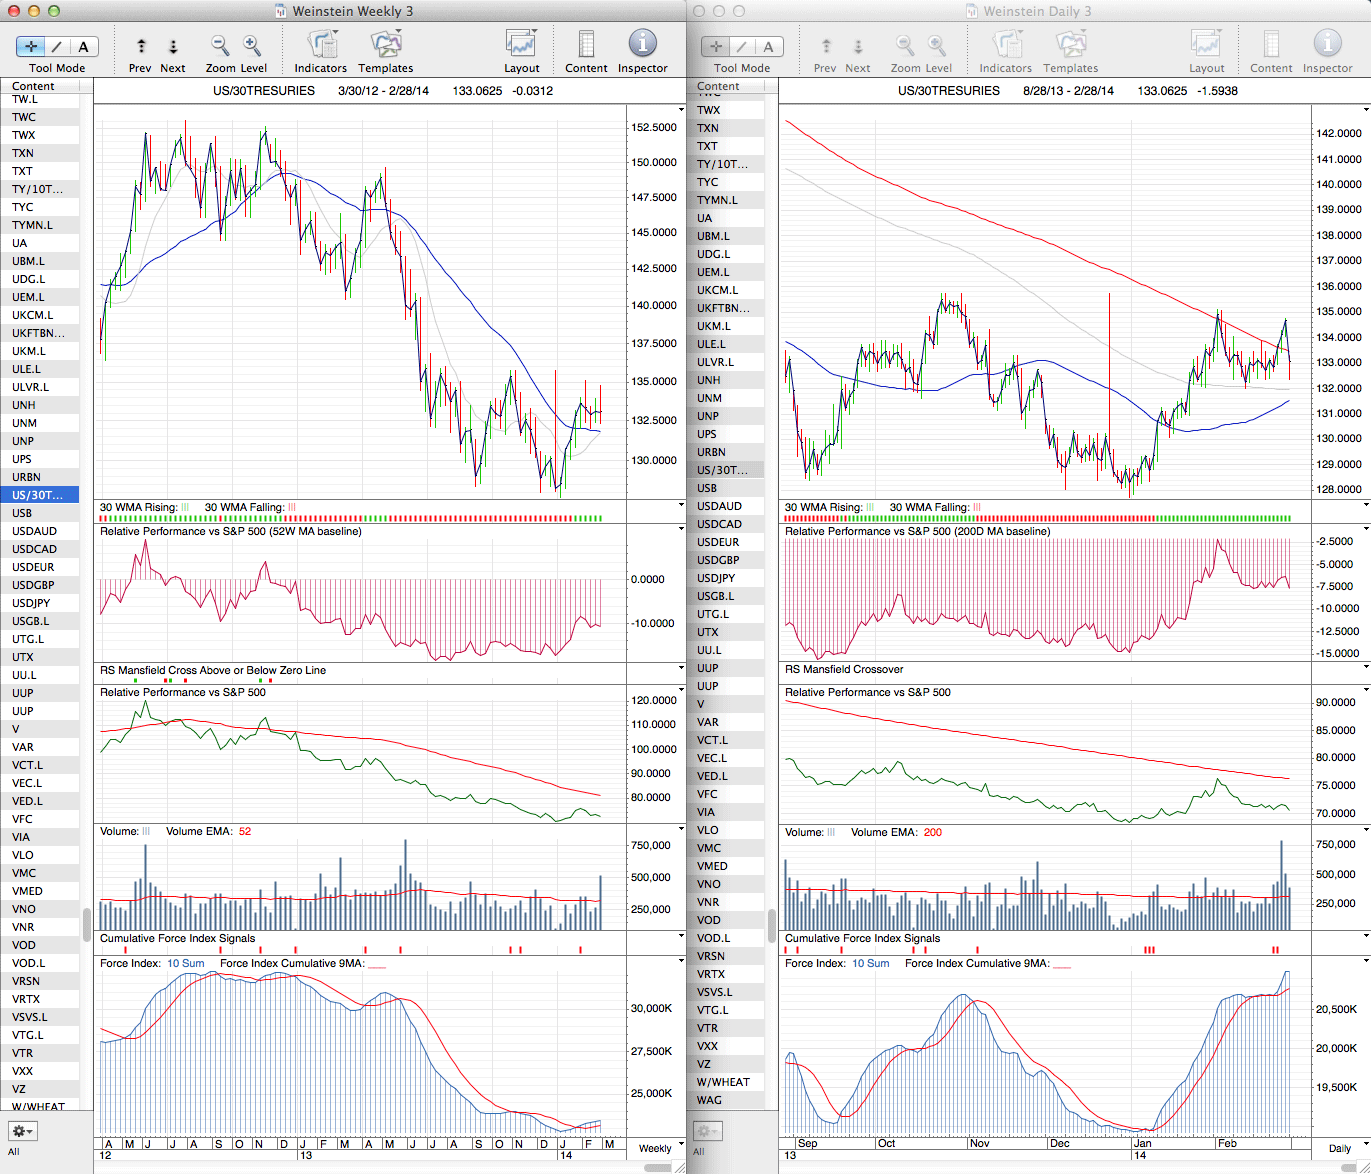Click Prev arrow in Weekly window toolbar
The width and height of the screenshot is (1371, 1174).
[141, 46]
